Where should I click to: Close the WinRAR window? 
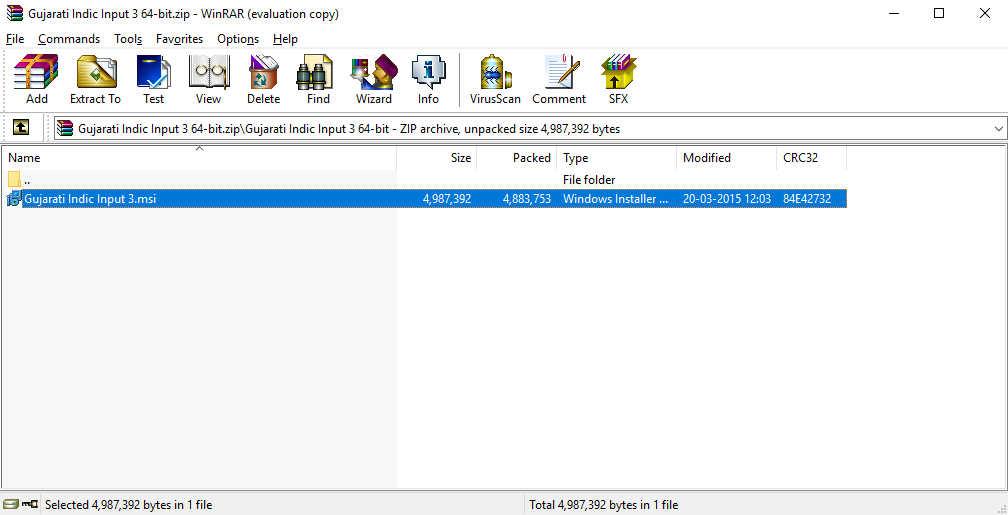[985, 14]
